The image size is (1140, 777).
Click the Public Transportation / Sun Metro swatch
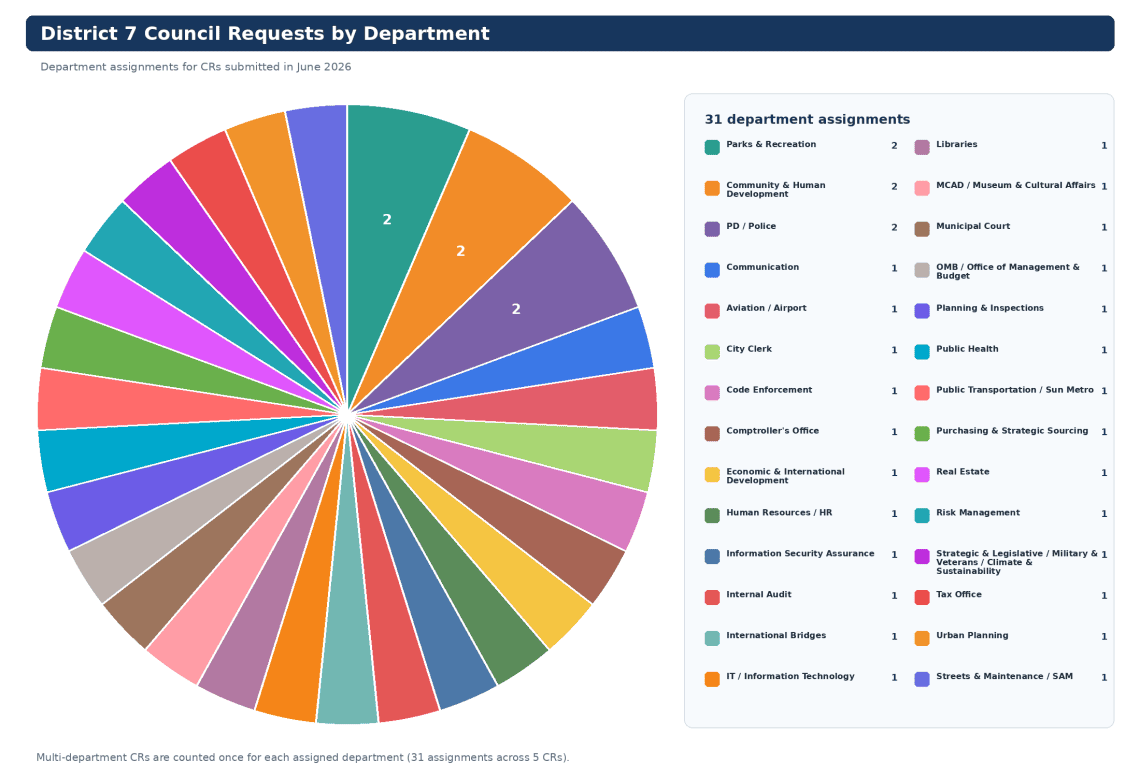pyautogui.click(x=922, y=392)
